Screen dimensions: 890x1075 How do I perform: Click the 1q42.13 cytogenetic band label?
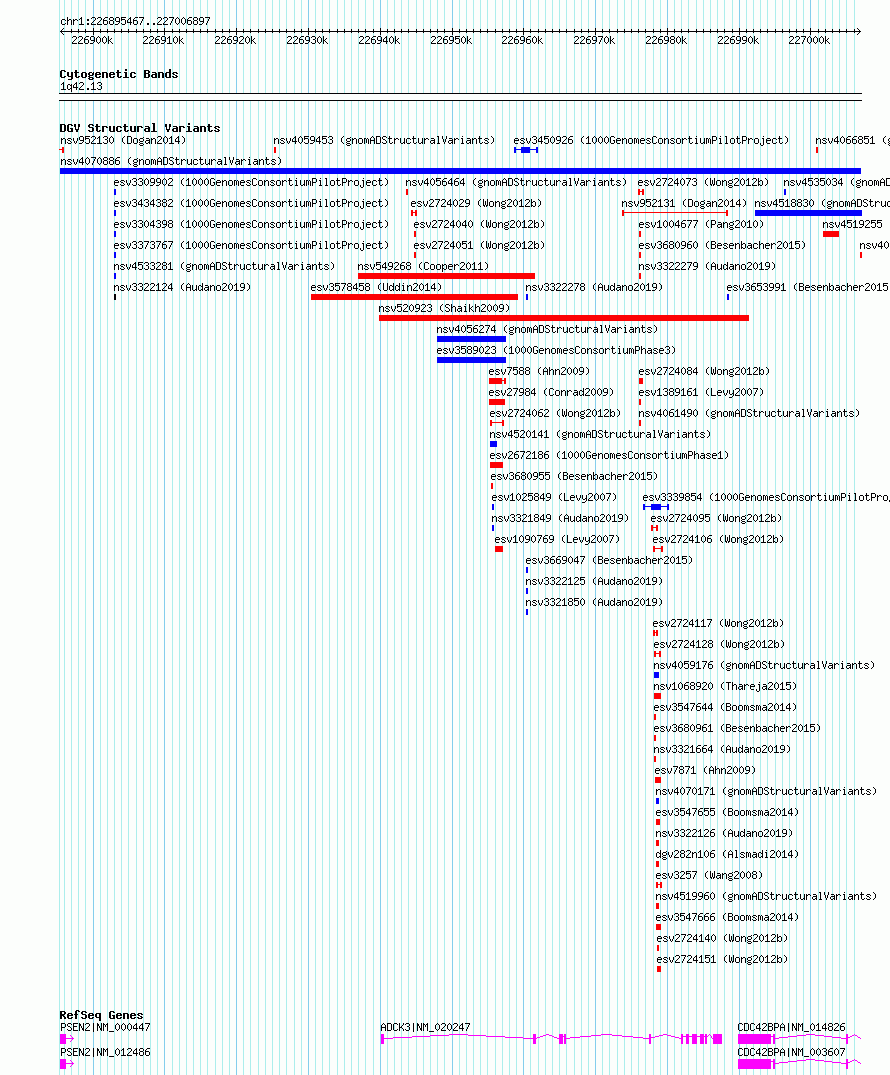pos(81,86)
